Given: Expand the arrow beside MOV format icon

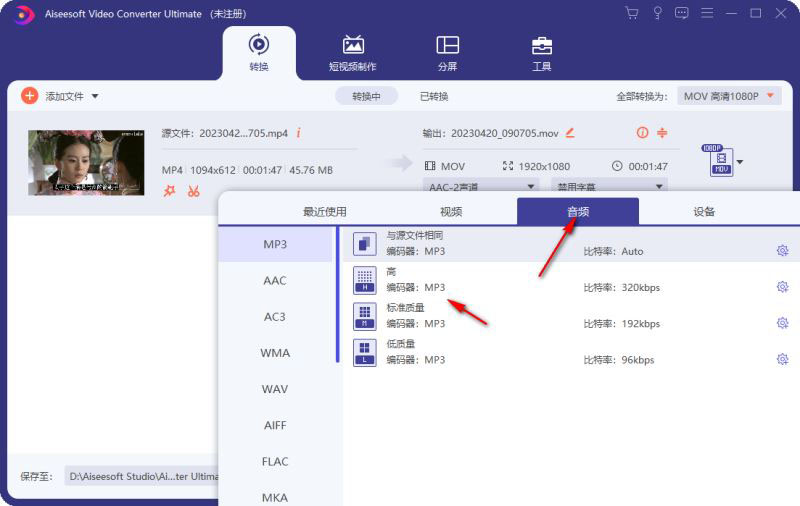Looking at the screenshot, I should click(740, 162).
